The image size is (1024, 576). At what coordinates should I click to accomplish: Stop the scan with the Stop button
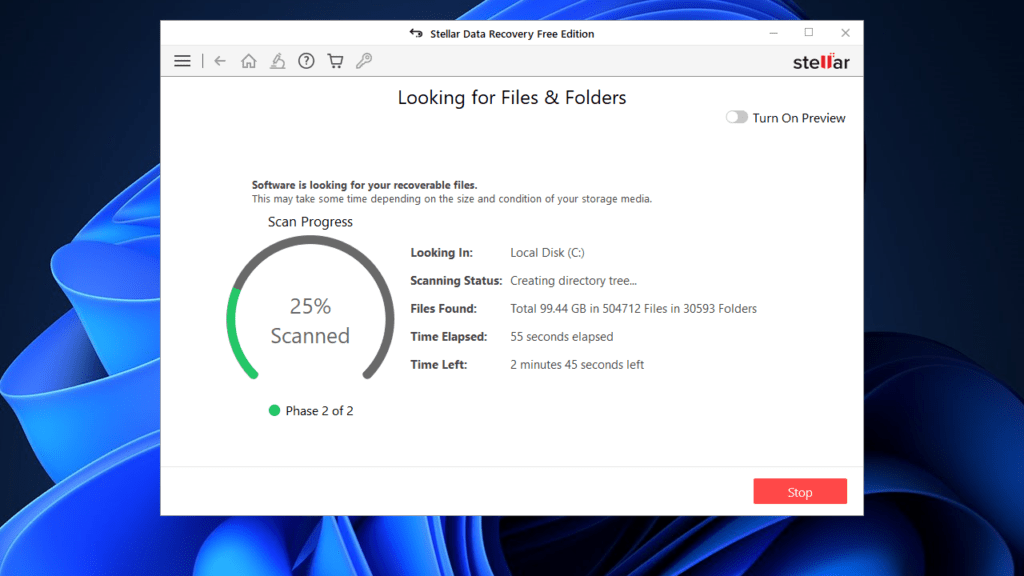[800, 492]
